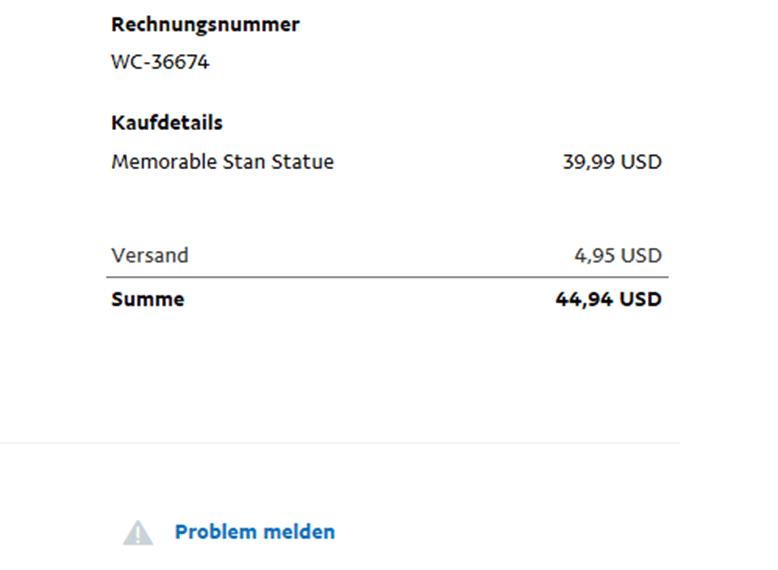Open the Problem melden link

pos(254,532)
